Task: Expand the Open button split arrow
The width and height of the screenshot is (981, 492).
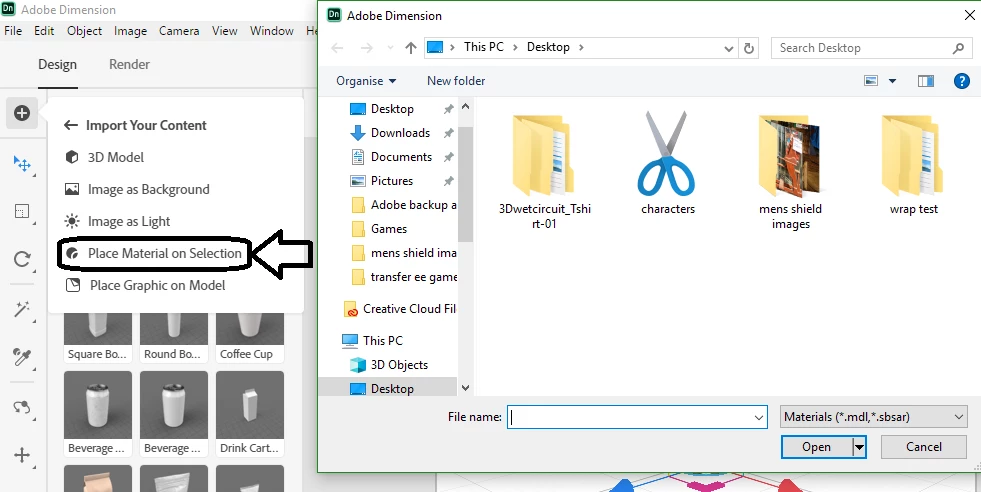Action: point(860,447)
